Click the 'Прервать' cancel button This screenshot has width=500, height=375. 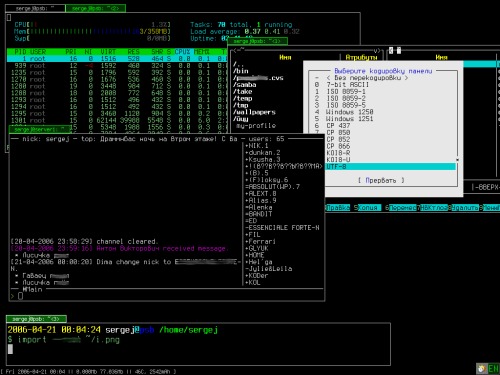[381, 180]
